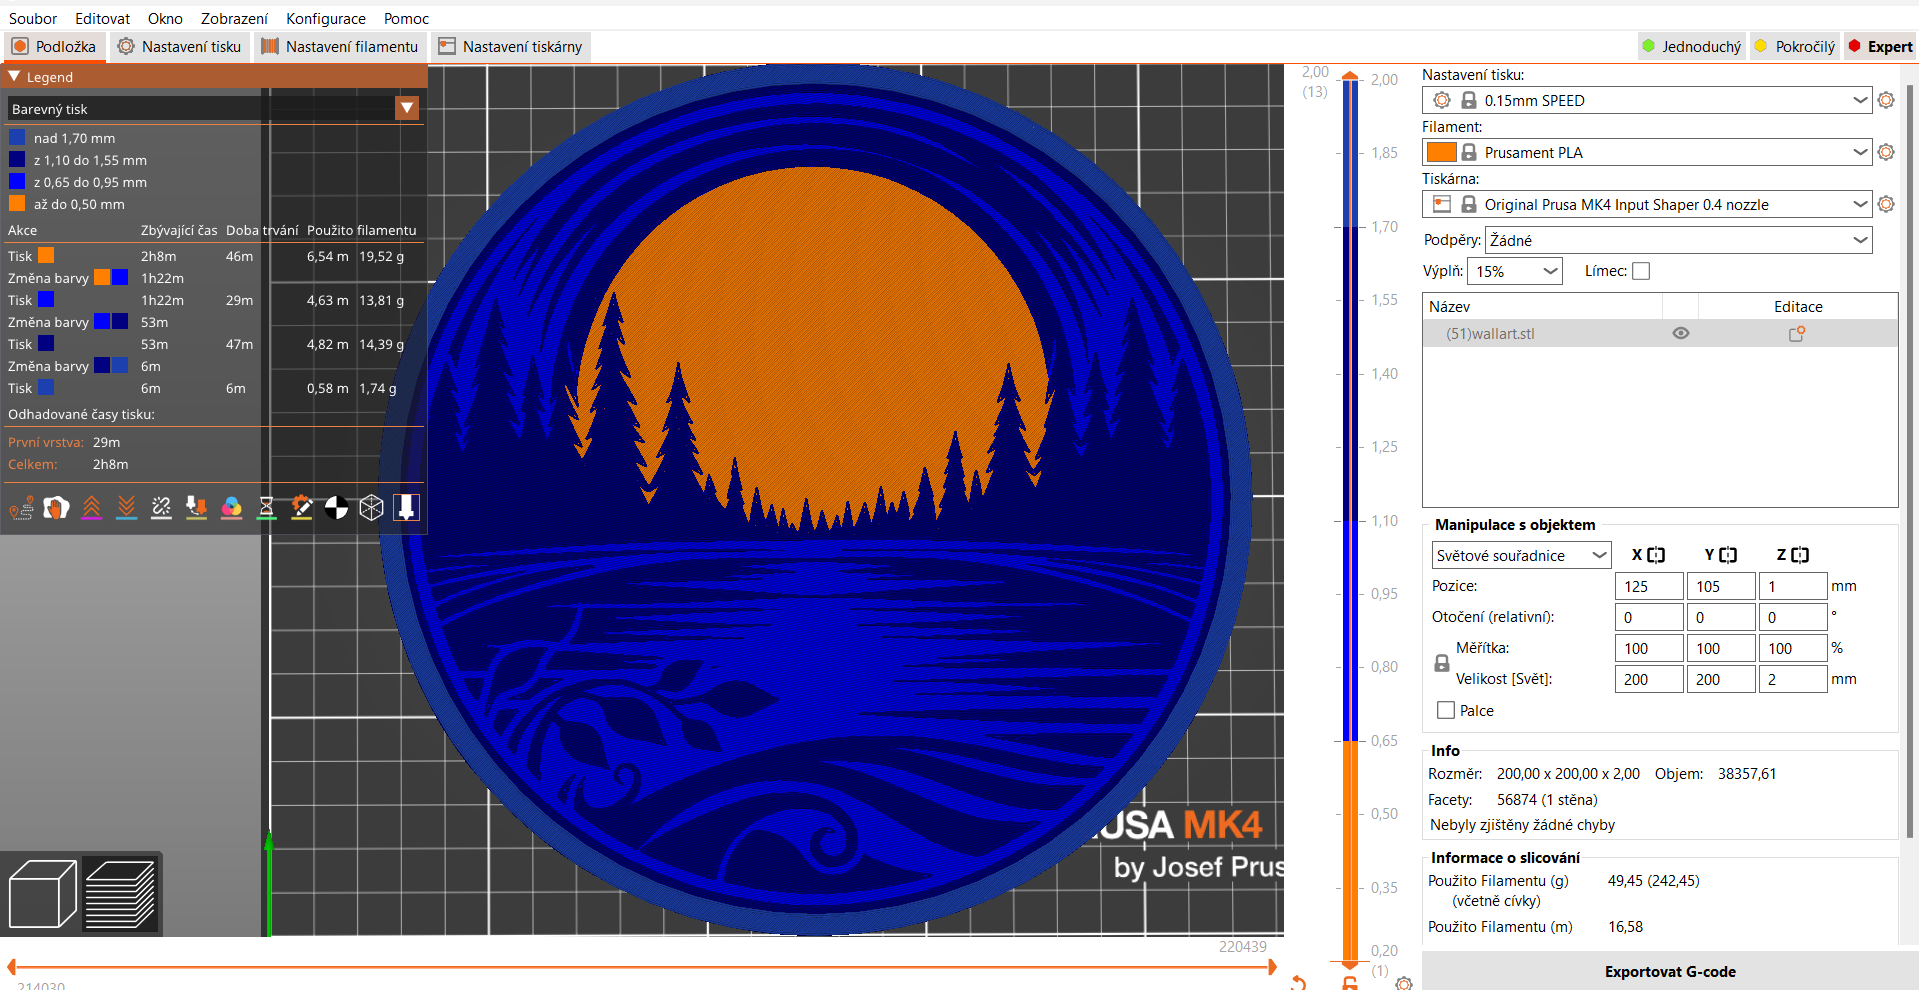Viewport: 1919px width, 990px height.
Task: Hide wallart.stl using the eye toggle
Action: tap(1680, 333)
